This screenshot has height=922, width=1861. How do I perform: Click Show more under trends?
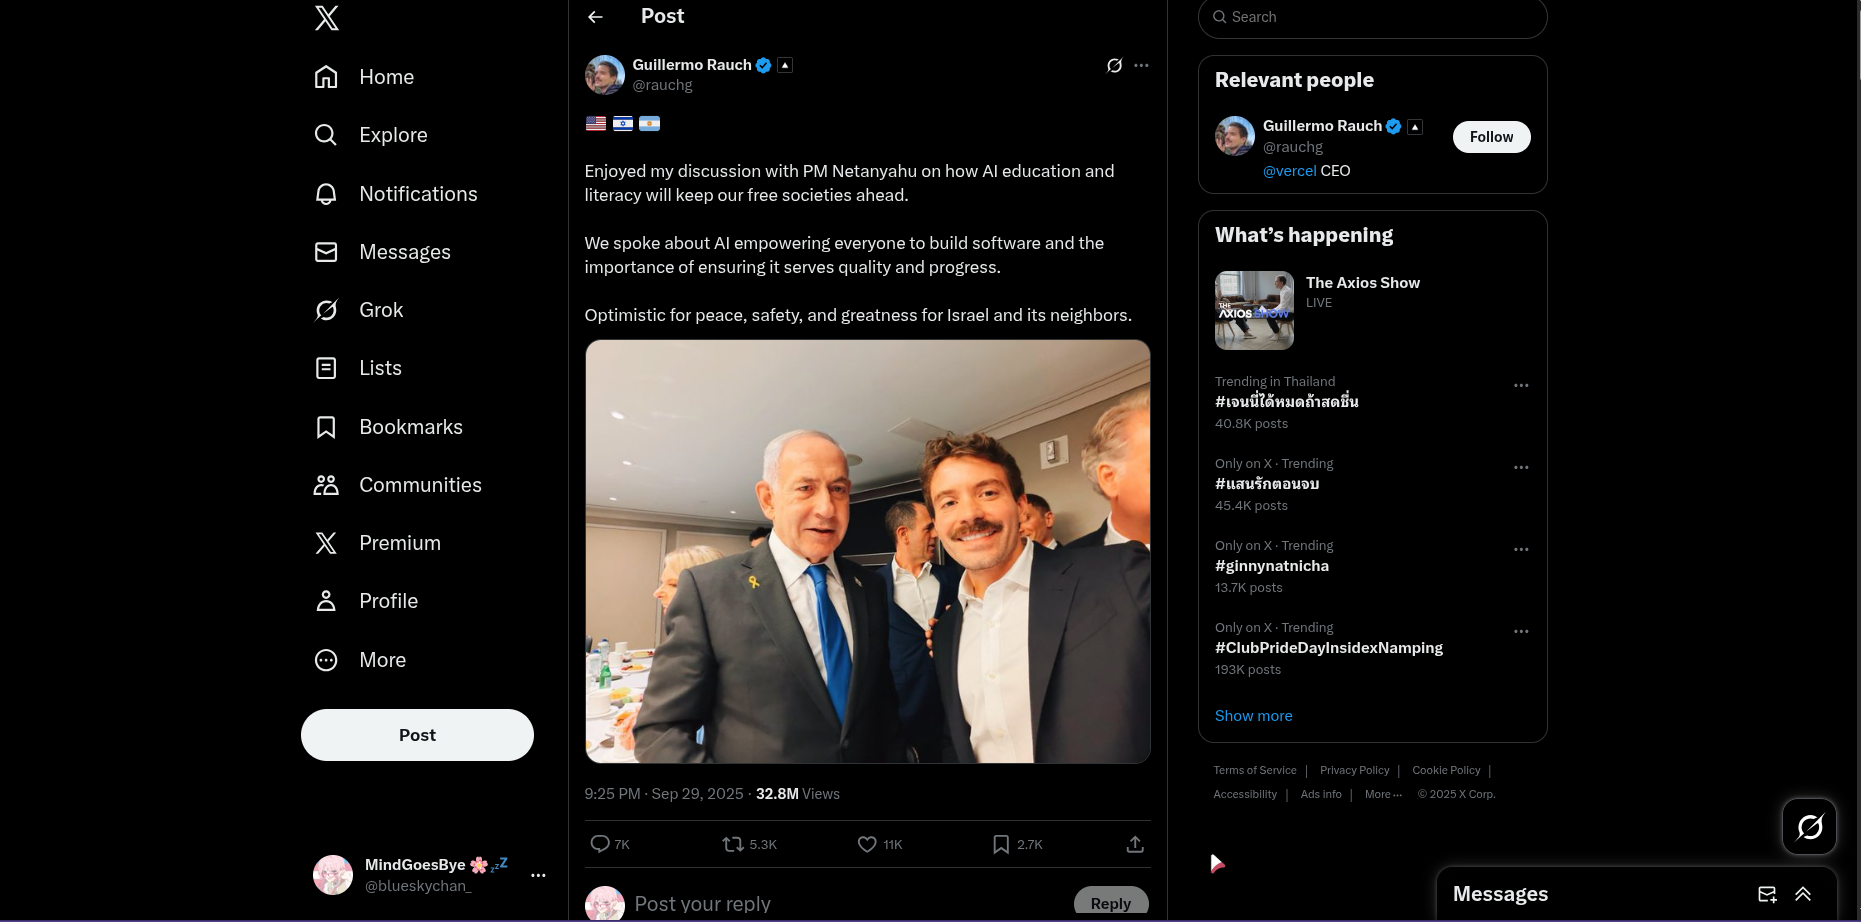click(1253, 716)
